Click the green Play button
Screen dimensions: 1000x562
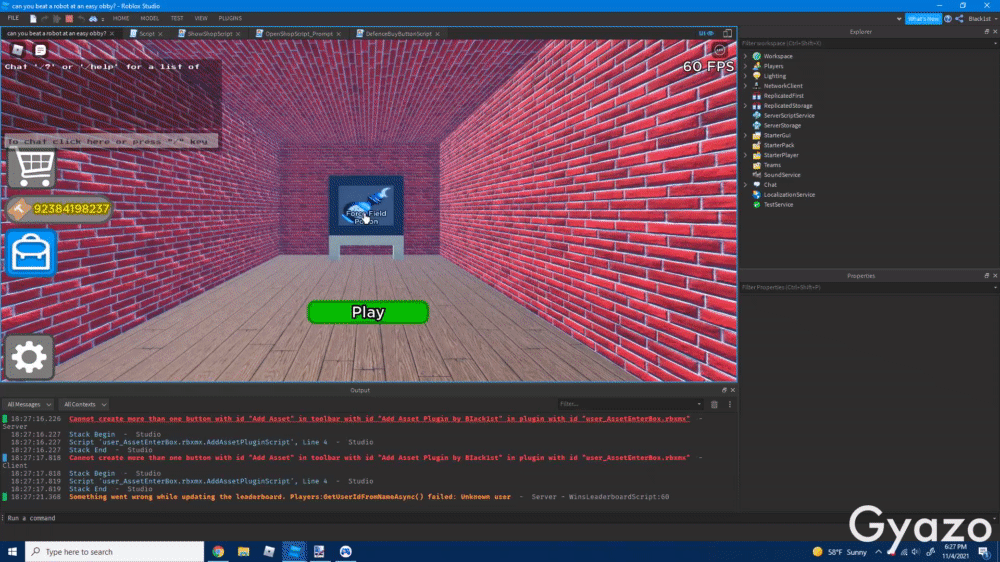(x=368, y=312)
